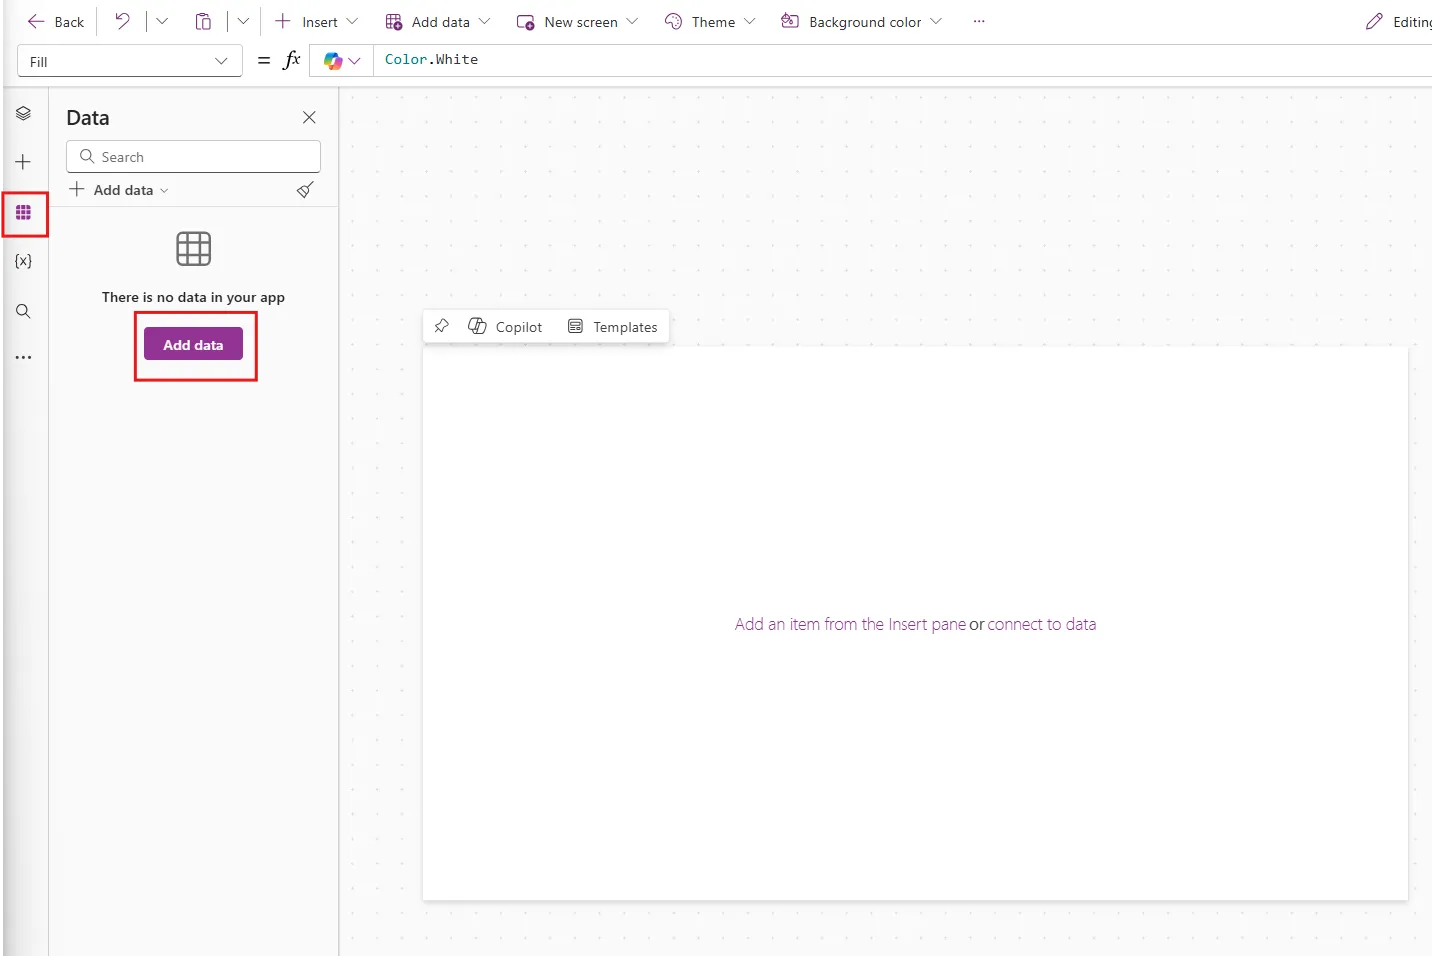1432x956 pixels.
Task: Close the Data pane
Action: tap(309, 118)
